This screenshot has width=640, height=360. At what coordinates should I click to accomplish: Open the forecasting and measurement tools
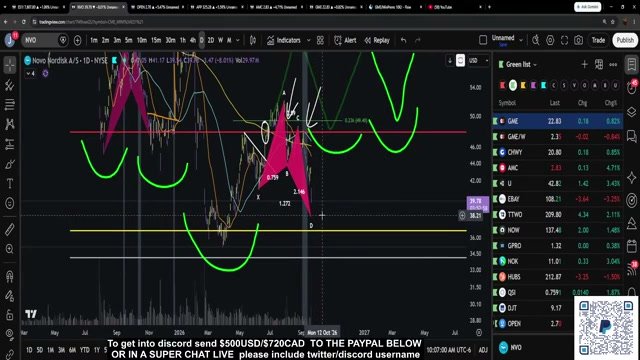(x=10, y=144)
